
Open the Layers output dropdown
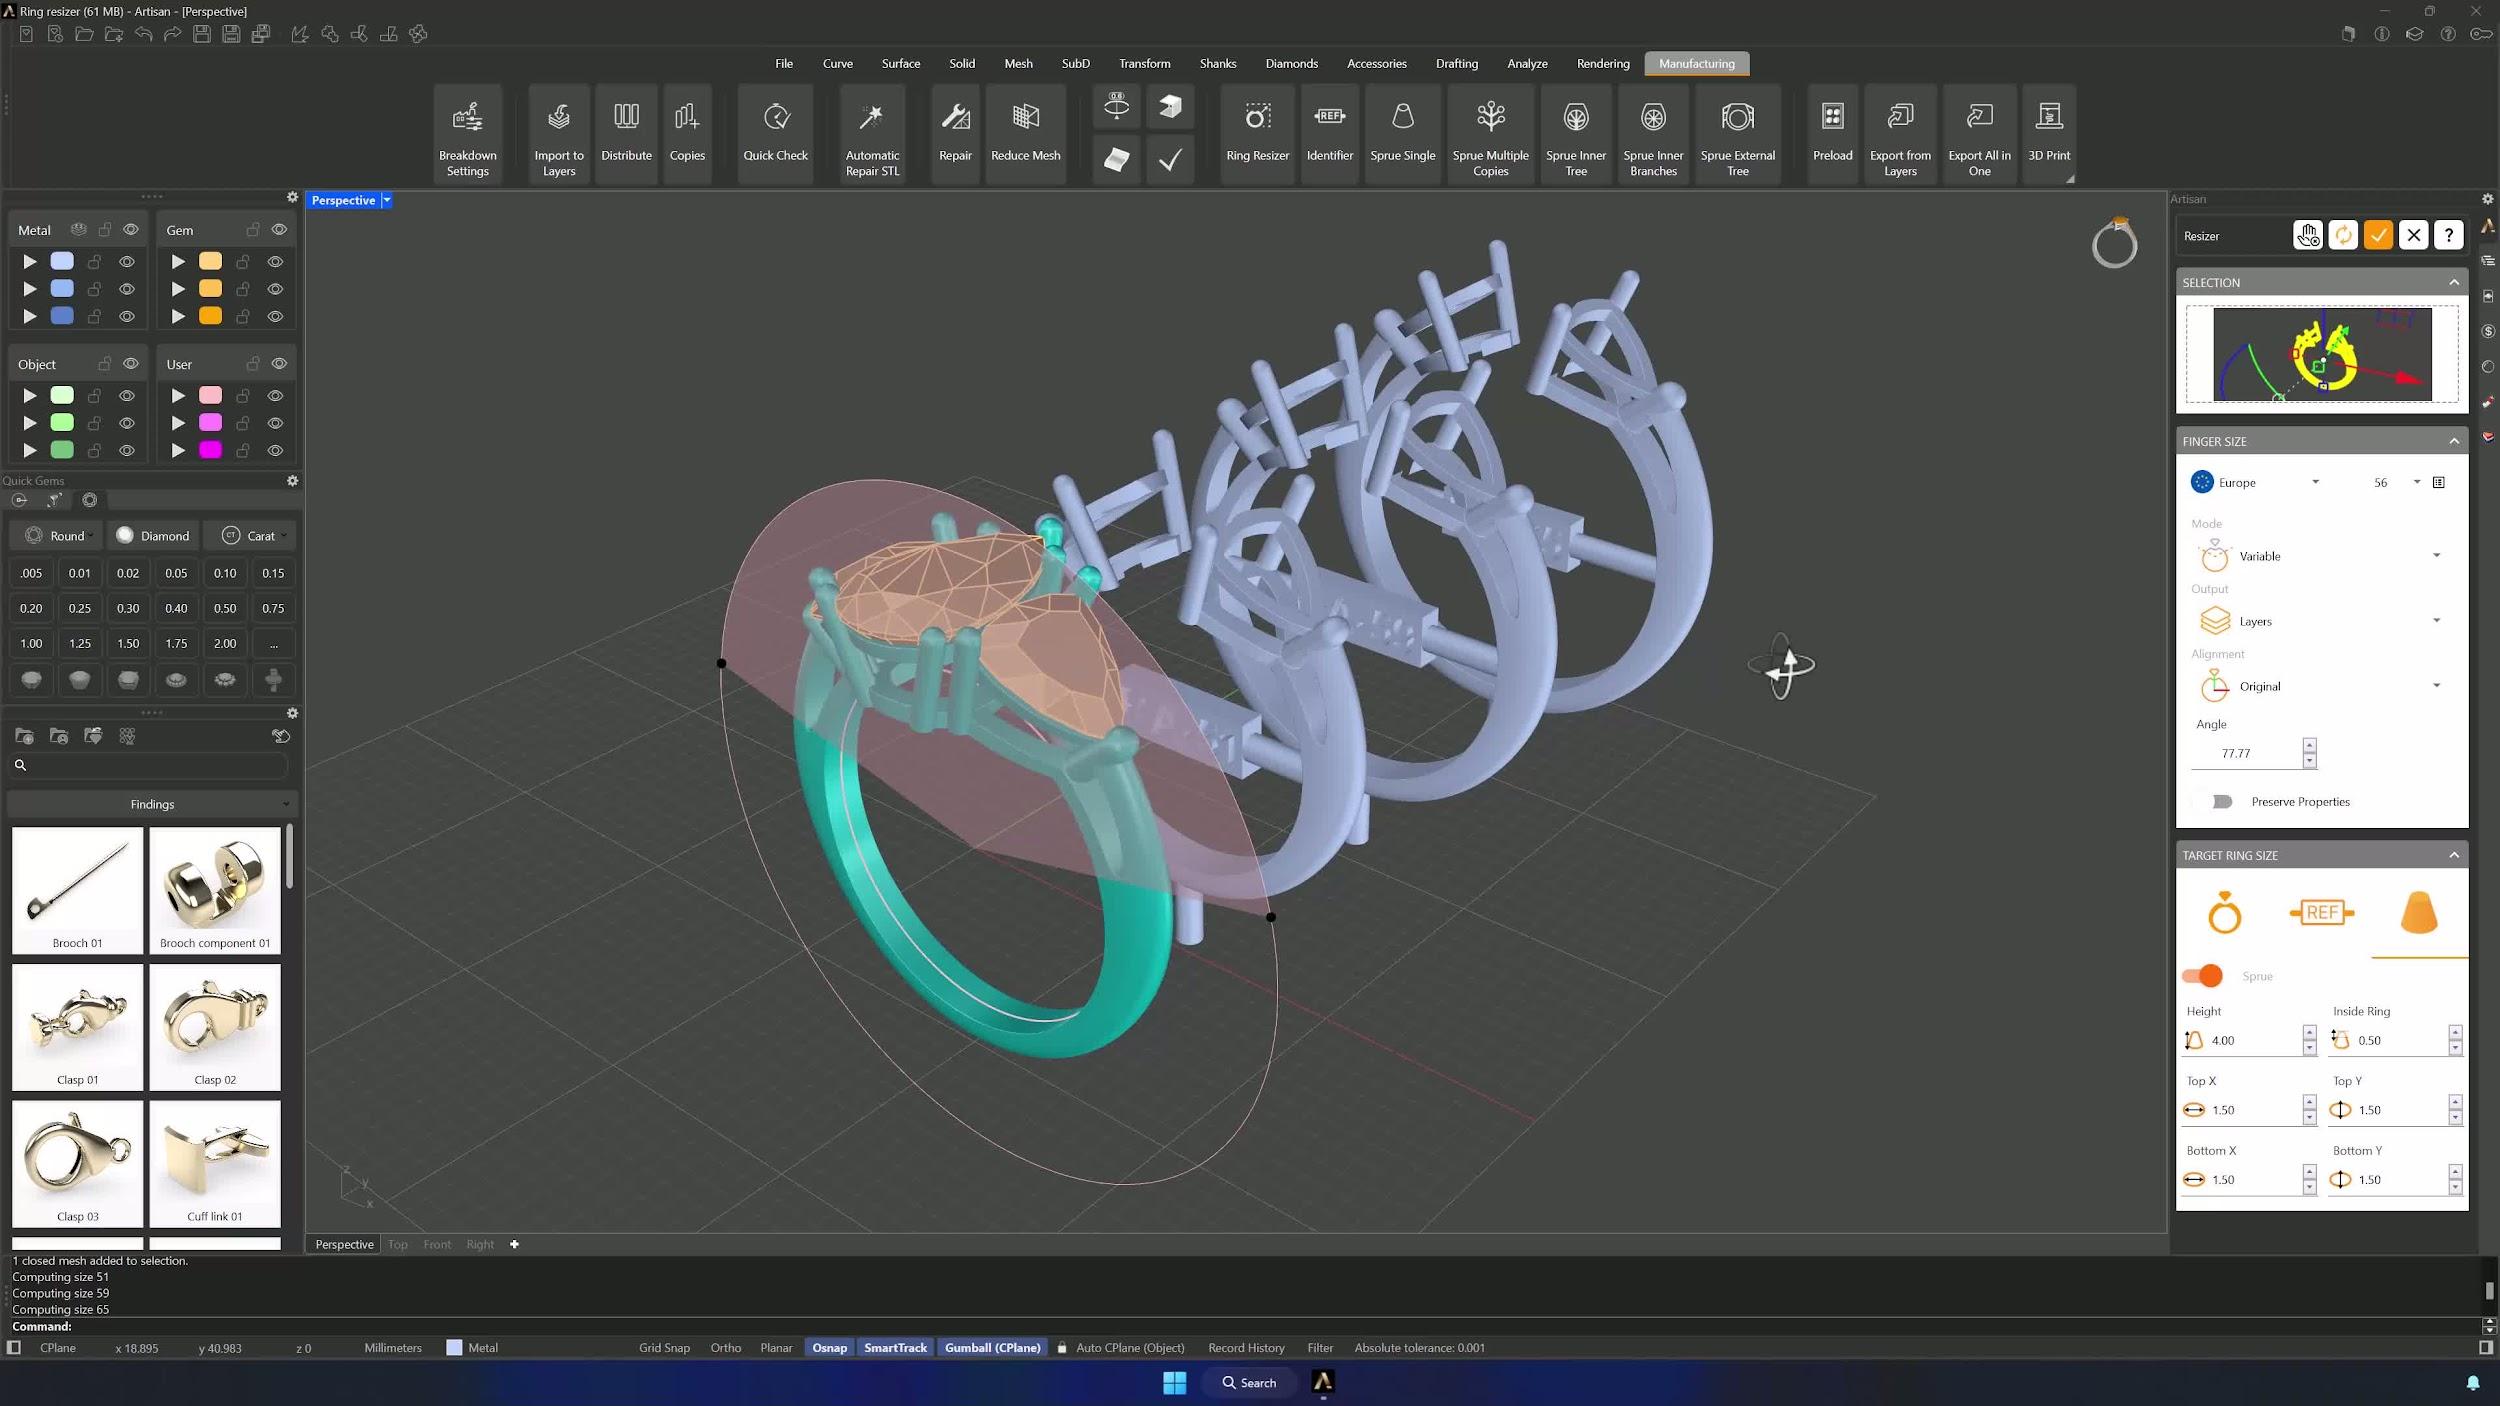tap(2319, 621)
